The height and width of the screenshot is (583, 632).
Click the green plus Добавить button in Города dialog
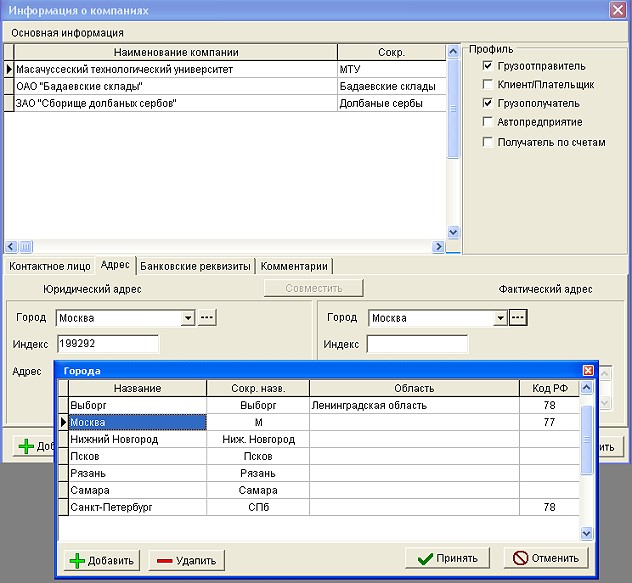tap(103, 560)
